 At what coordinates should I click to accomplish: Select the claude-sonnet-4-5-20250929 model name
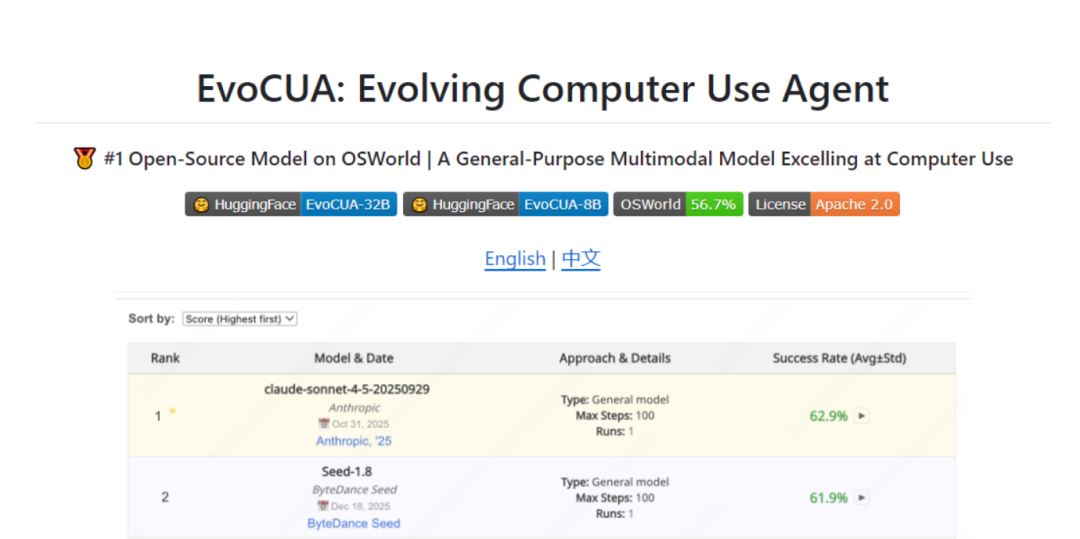[347, 389]
